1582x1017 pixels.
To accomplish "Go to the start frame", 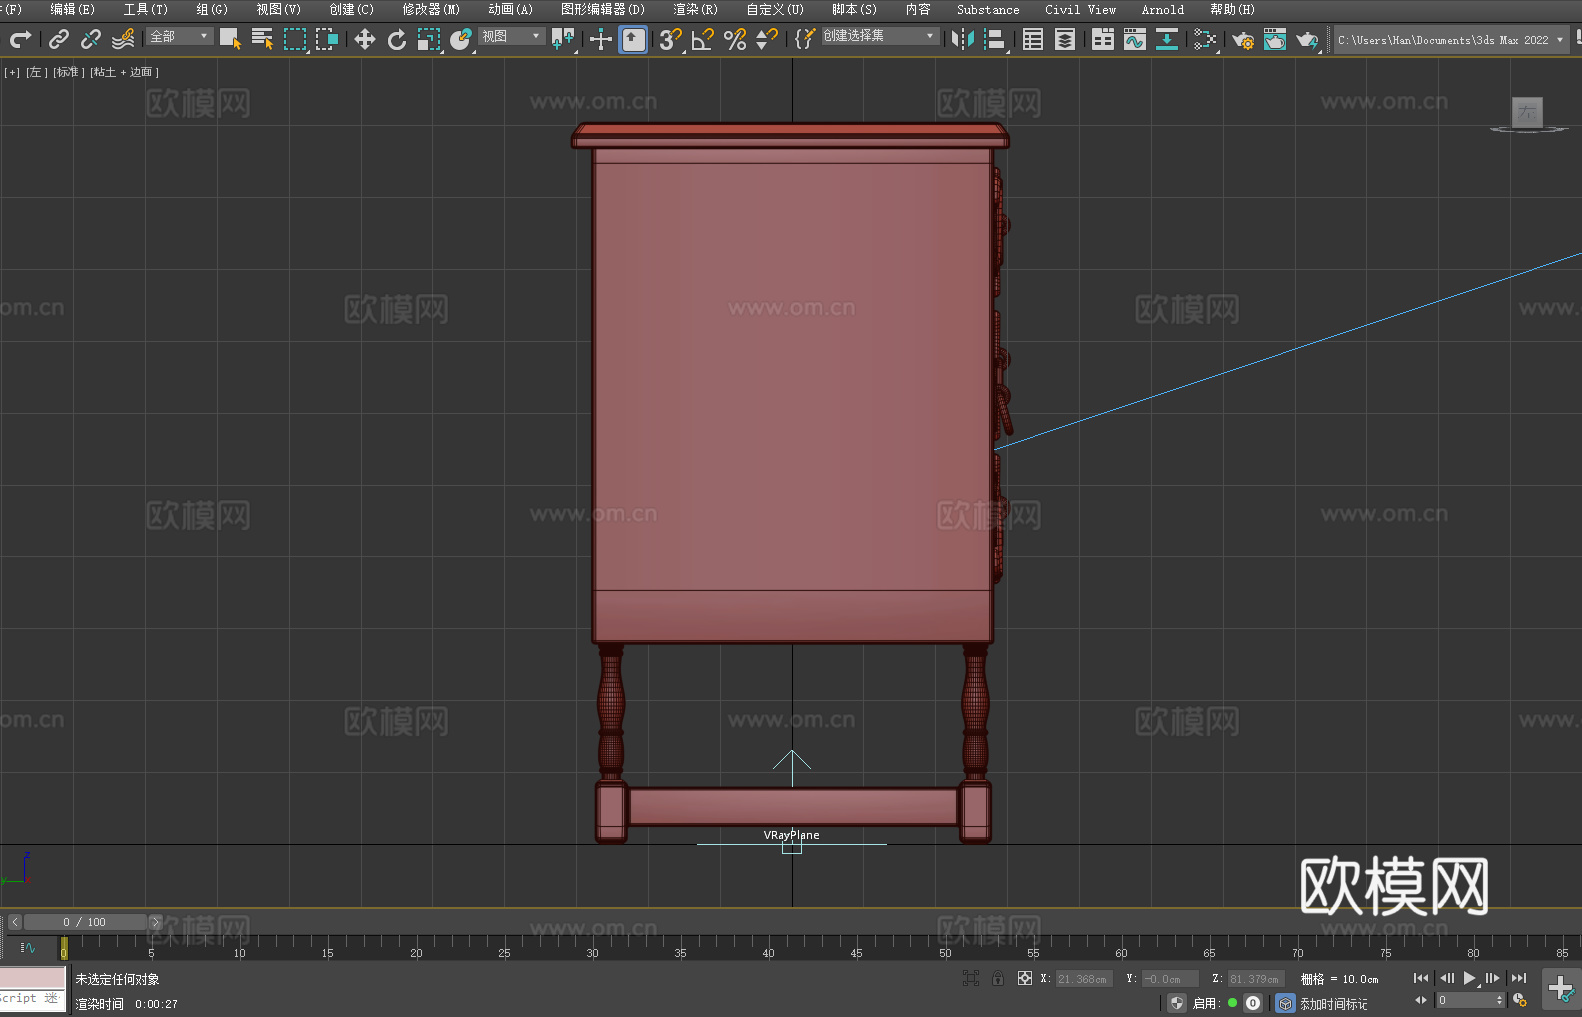I will point(1421,978).
